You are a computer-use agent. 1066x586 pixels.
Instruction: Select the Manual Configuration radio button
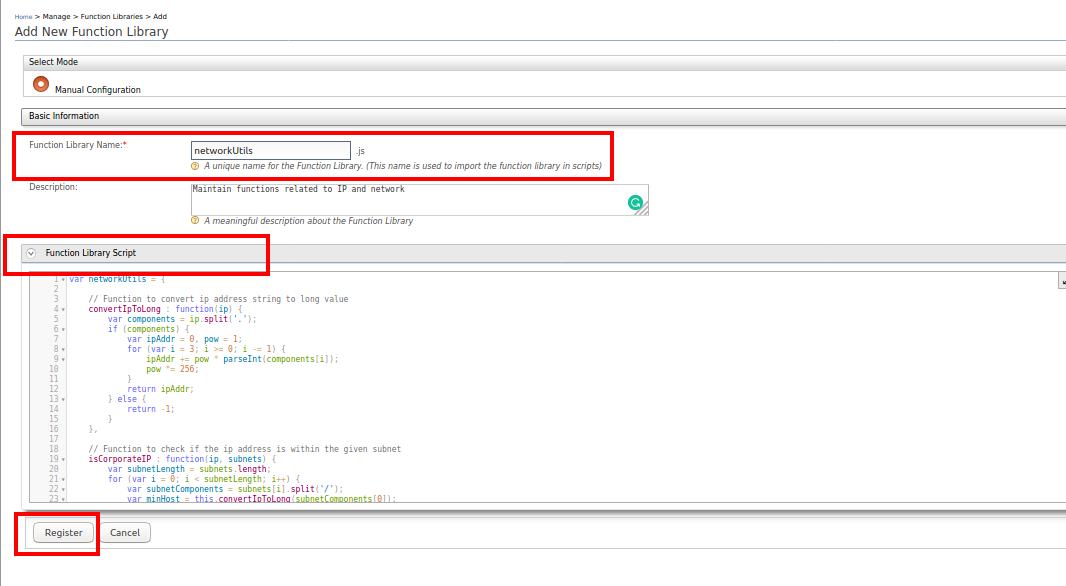tap(41, 84)
